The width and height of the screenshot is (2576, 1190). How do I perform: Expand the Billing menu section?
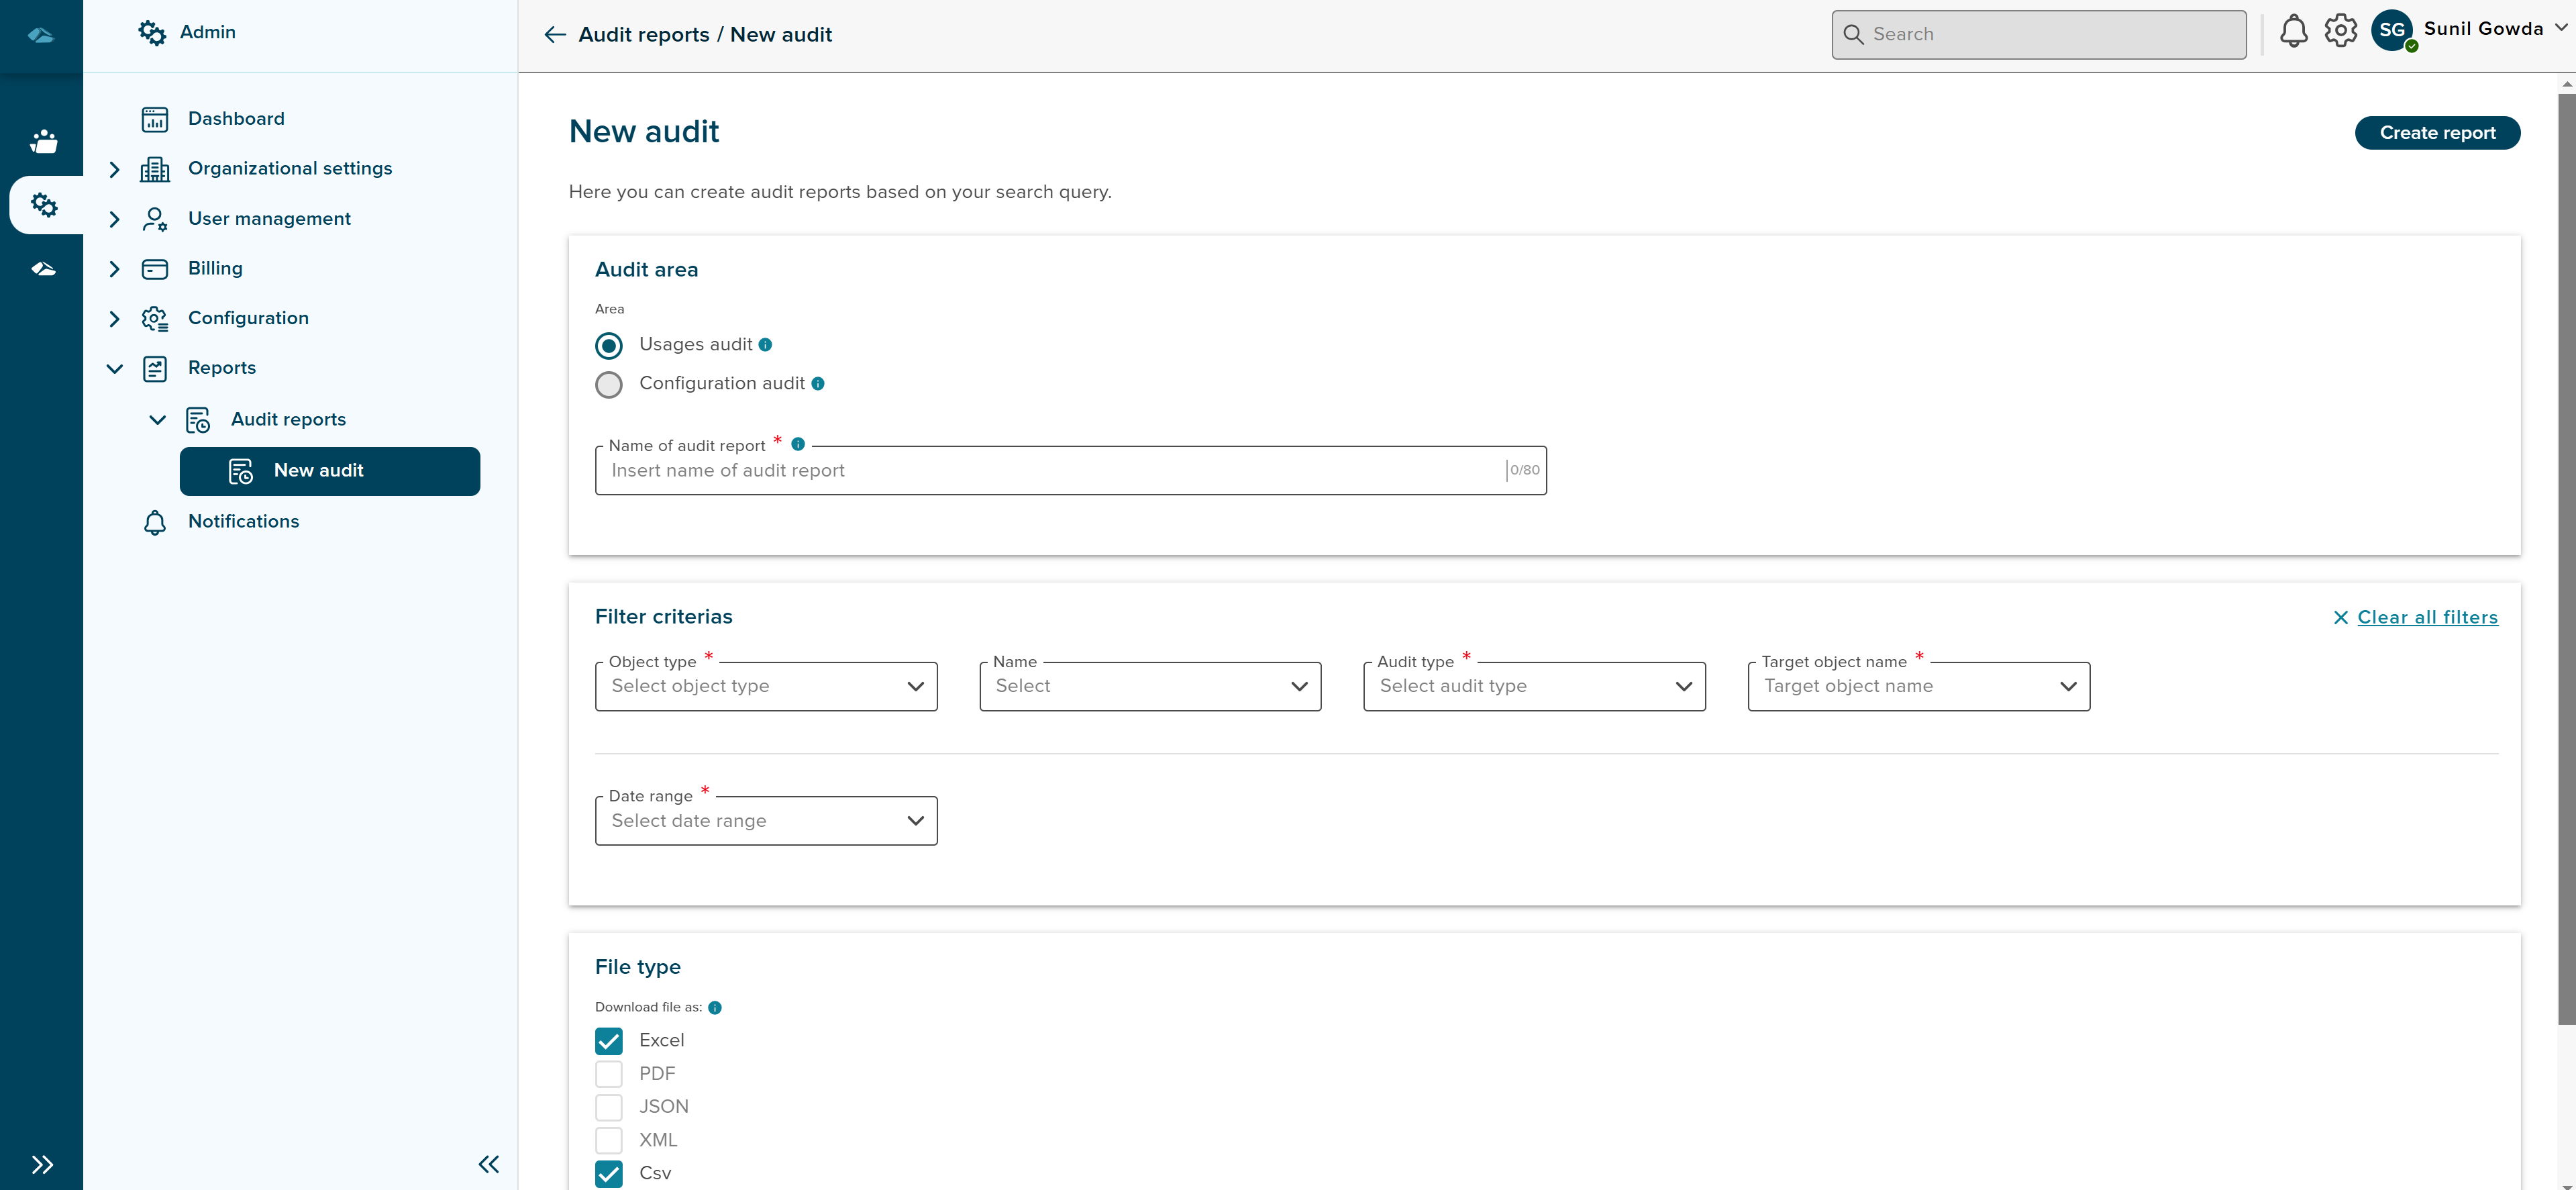tap(114, 269)
